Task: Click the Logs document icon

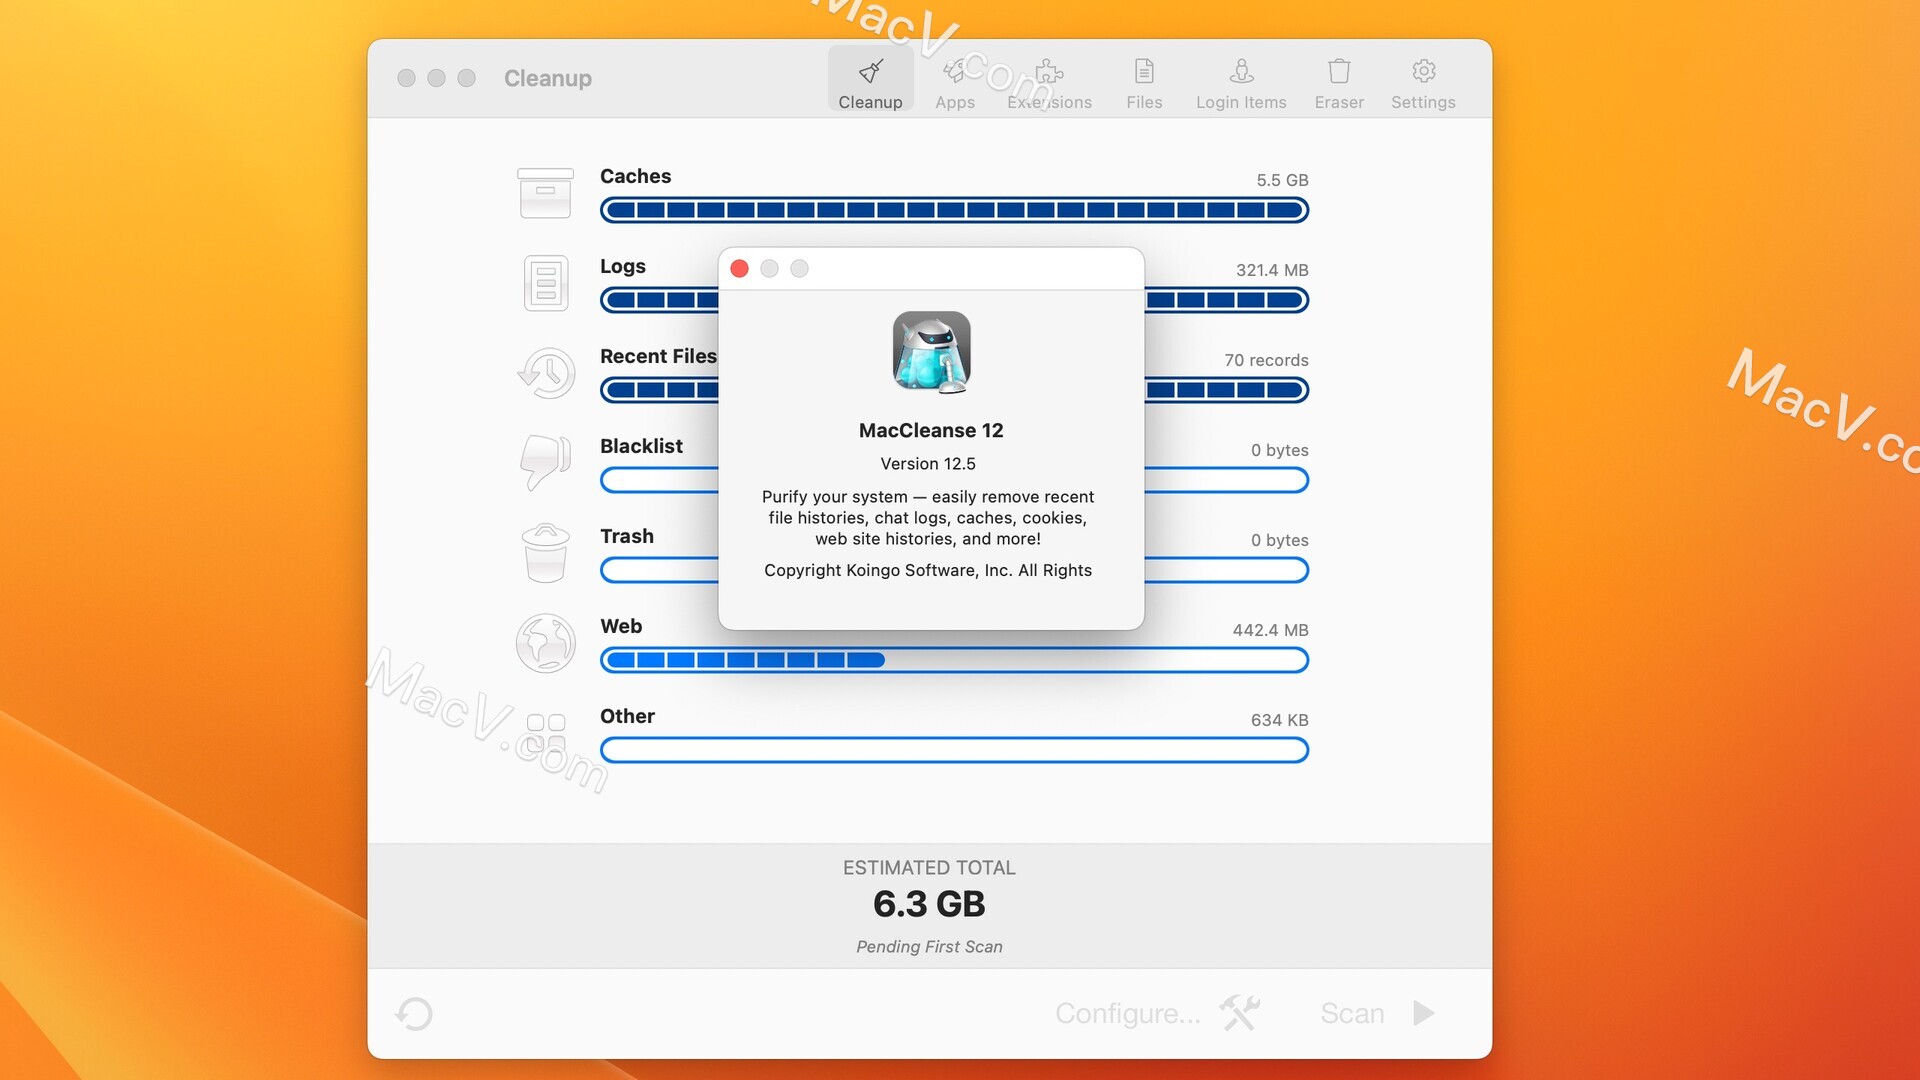Action: pos(546,283)
